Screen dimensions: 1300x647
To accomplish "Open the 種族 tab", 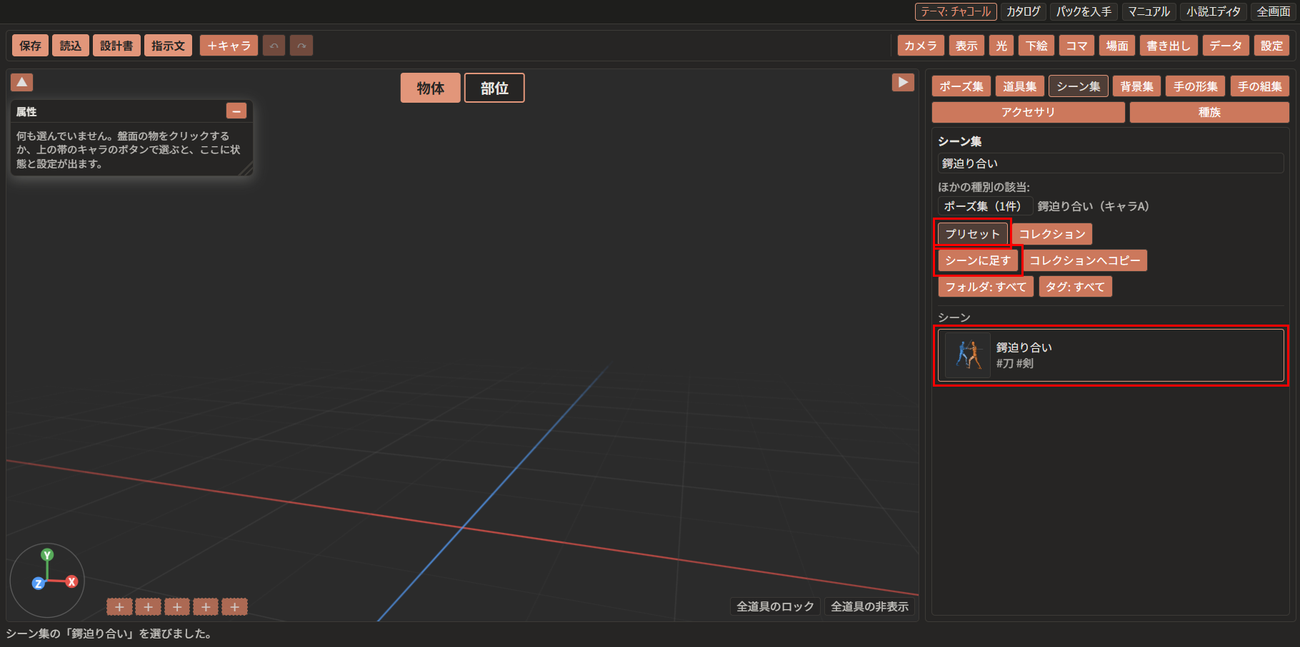I will click(x=1209, y=113).
